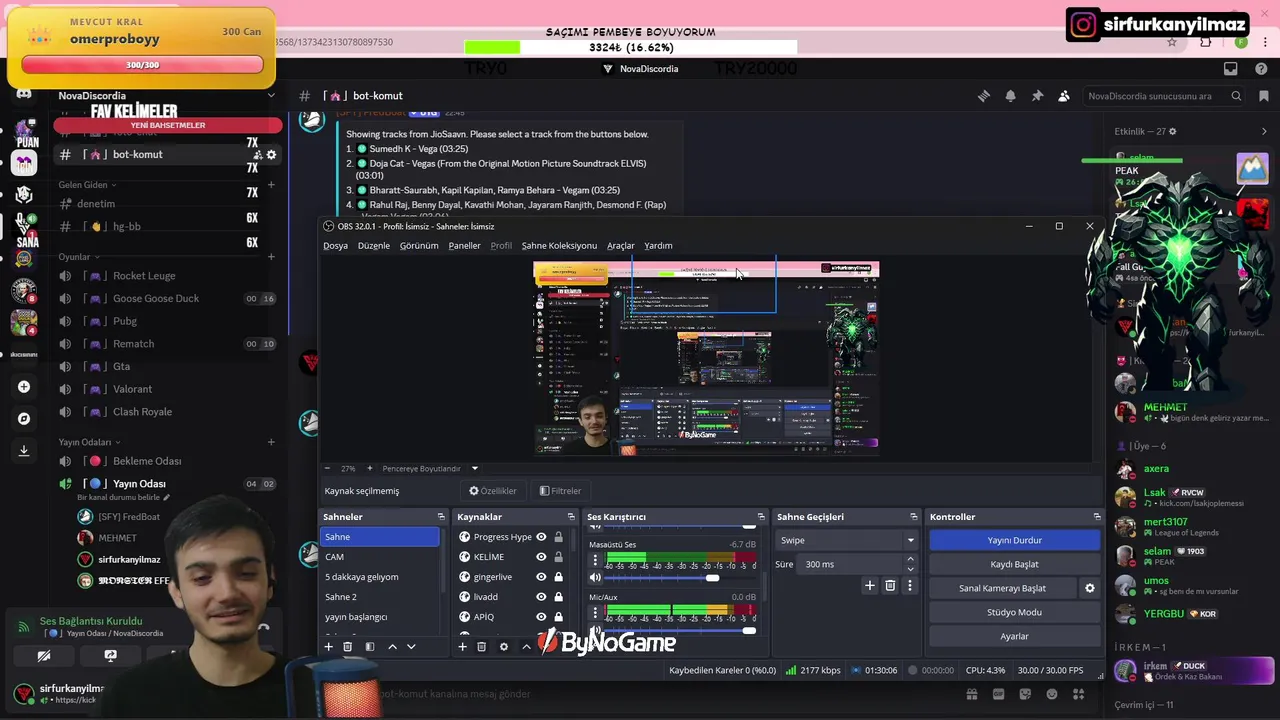Open Sahne Koleksiyonu menu in OBS
Viewport: 1280px width, 720px height.
pyautogui.click(x=559, y=246)
